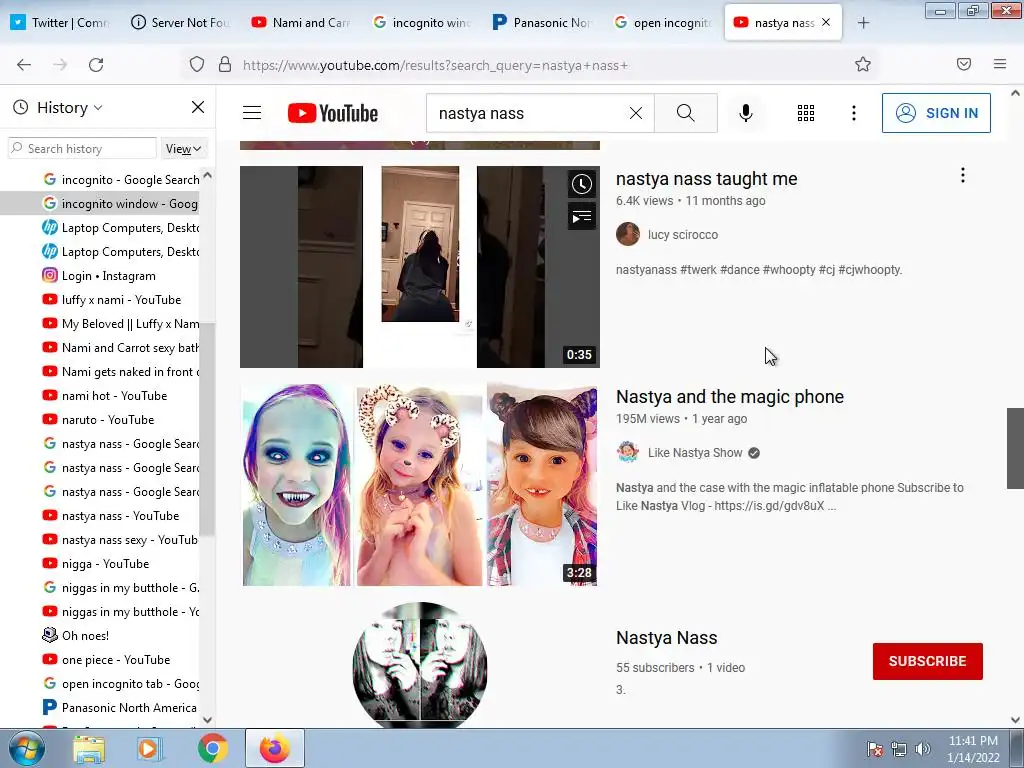
Task: Open 'incognito - Google Search' history entry
Action: click(121, 180)
